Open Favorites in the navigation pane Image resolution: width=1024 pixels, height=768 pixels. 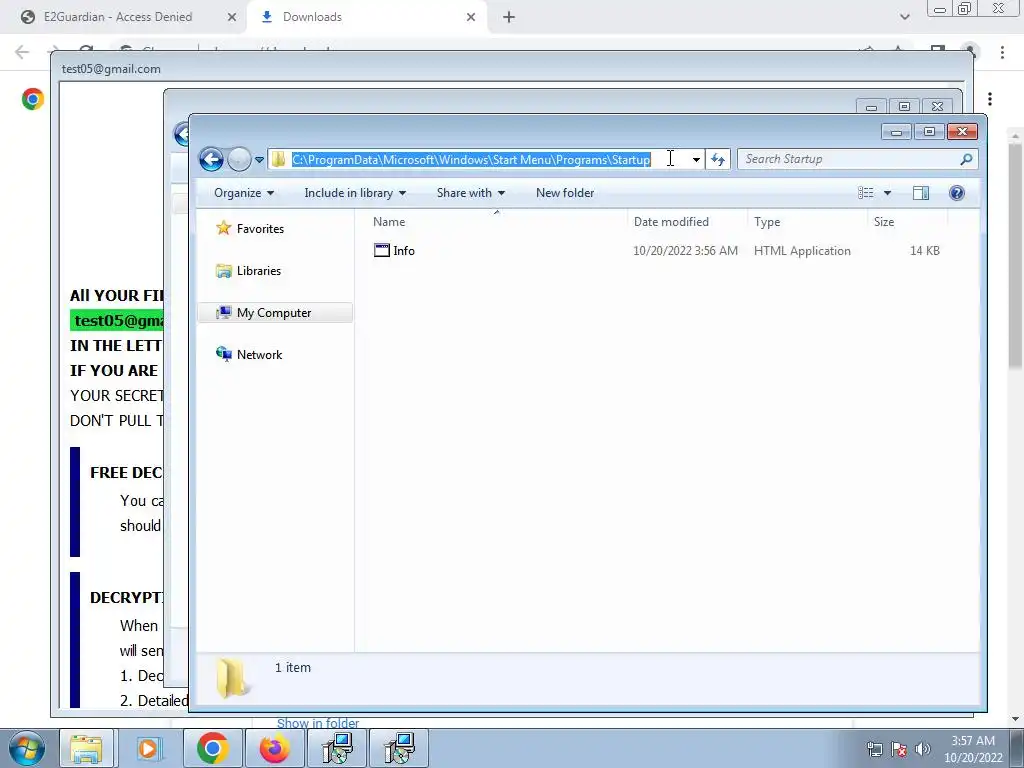coord(260,229)
